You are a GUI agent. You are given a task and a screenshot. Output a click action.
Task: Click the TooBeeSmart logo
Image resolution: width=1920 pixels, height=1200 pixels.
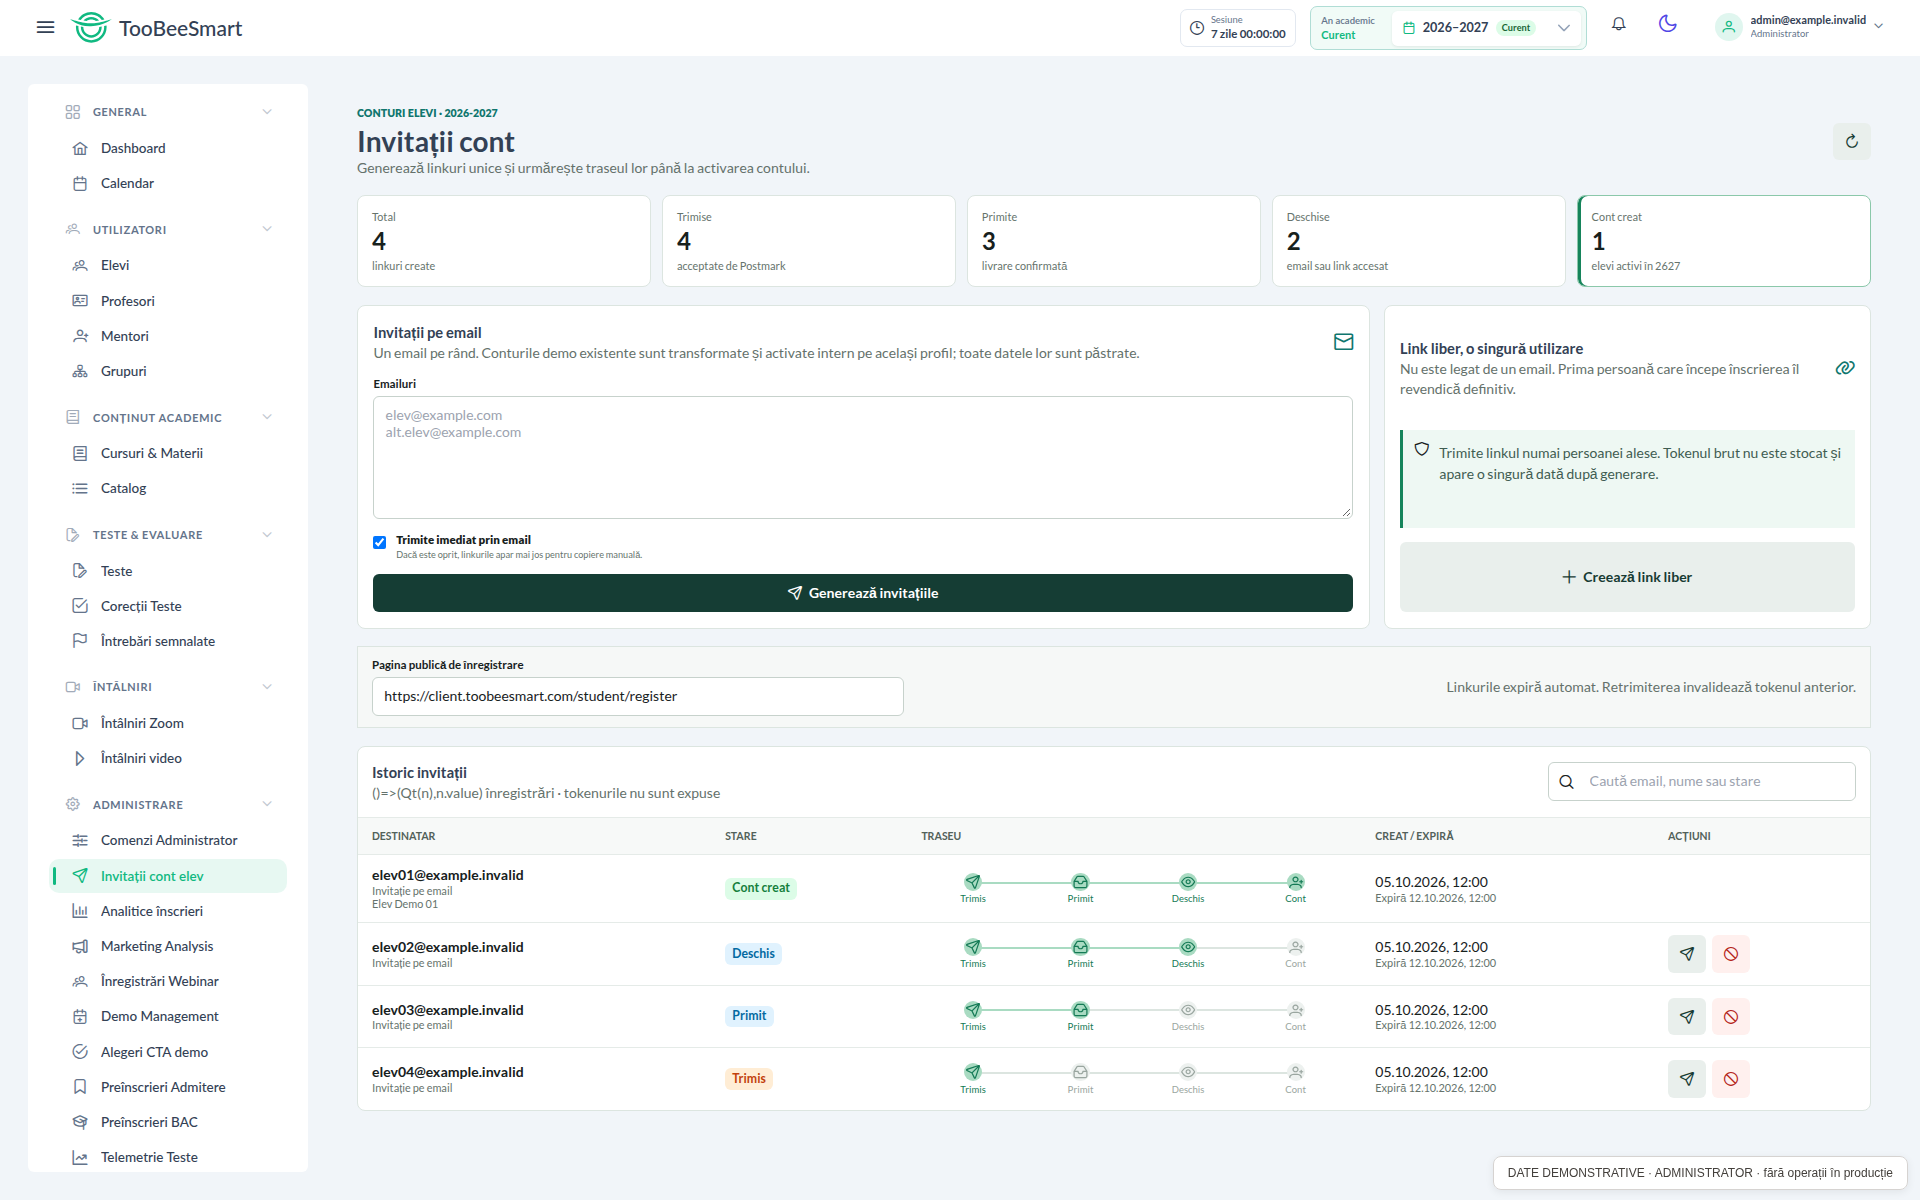click(157, 28)
